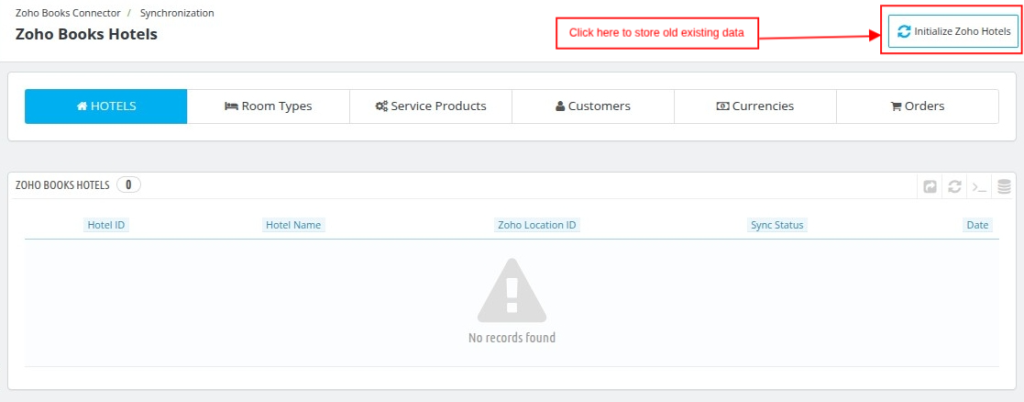The image size is (1024, 402).
Task: Click the Zoho Location ID column header
Action: coord(537,225)
